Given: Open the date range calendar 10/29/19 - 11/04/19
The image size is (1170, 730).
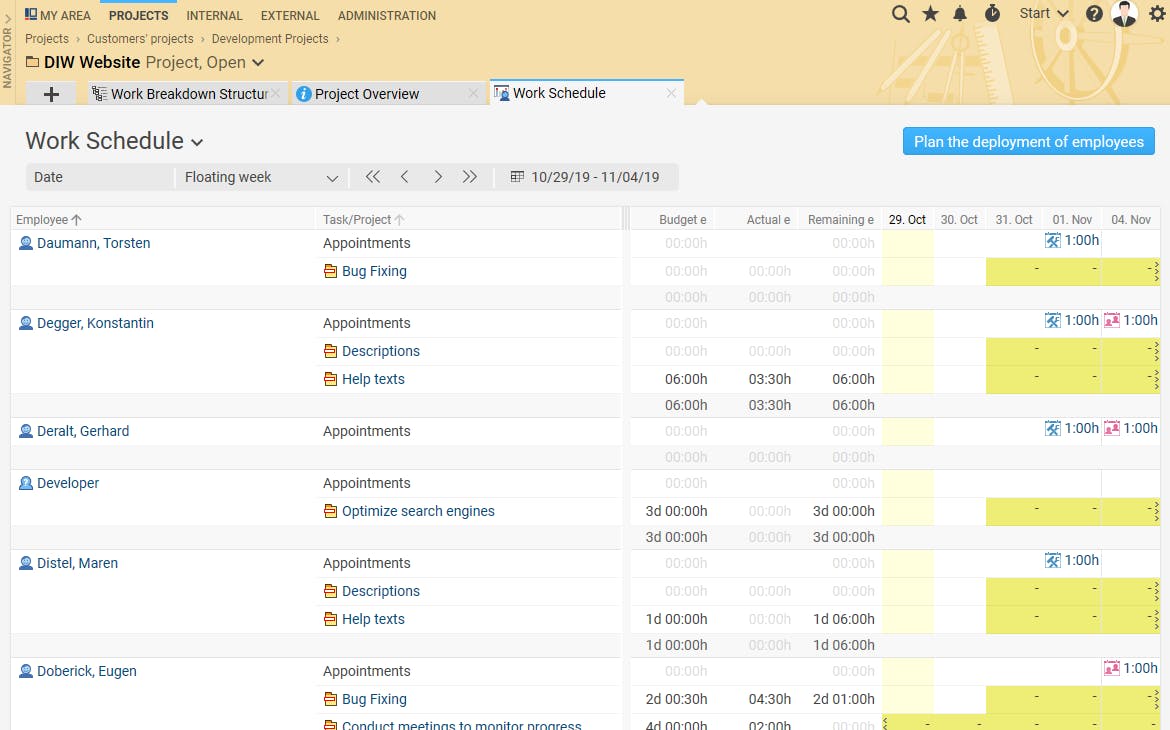Looking at the screenshot, I should pos(586,178).
